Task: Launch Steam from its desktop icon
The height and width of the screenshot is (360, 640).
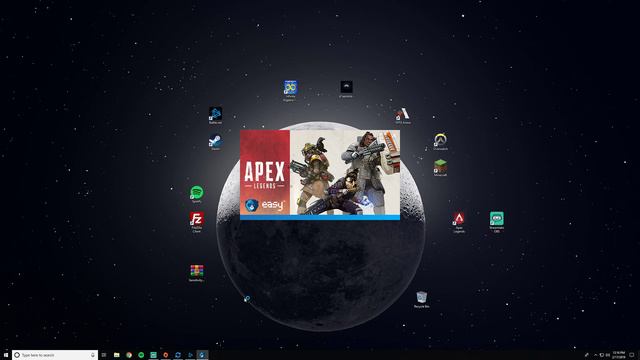Action: [216, 142]
